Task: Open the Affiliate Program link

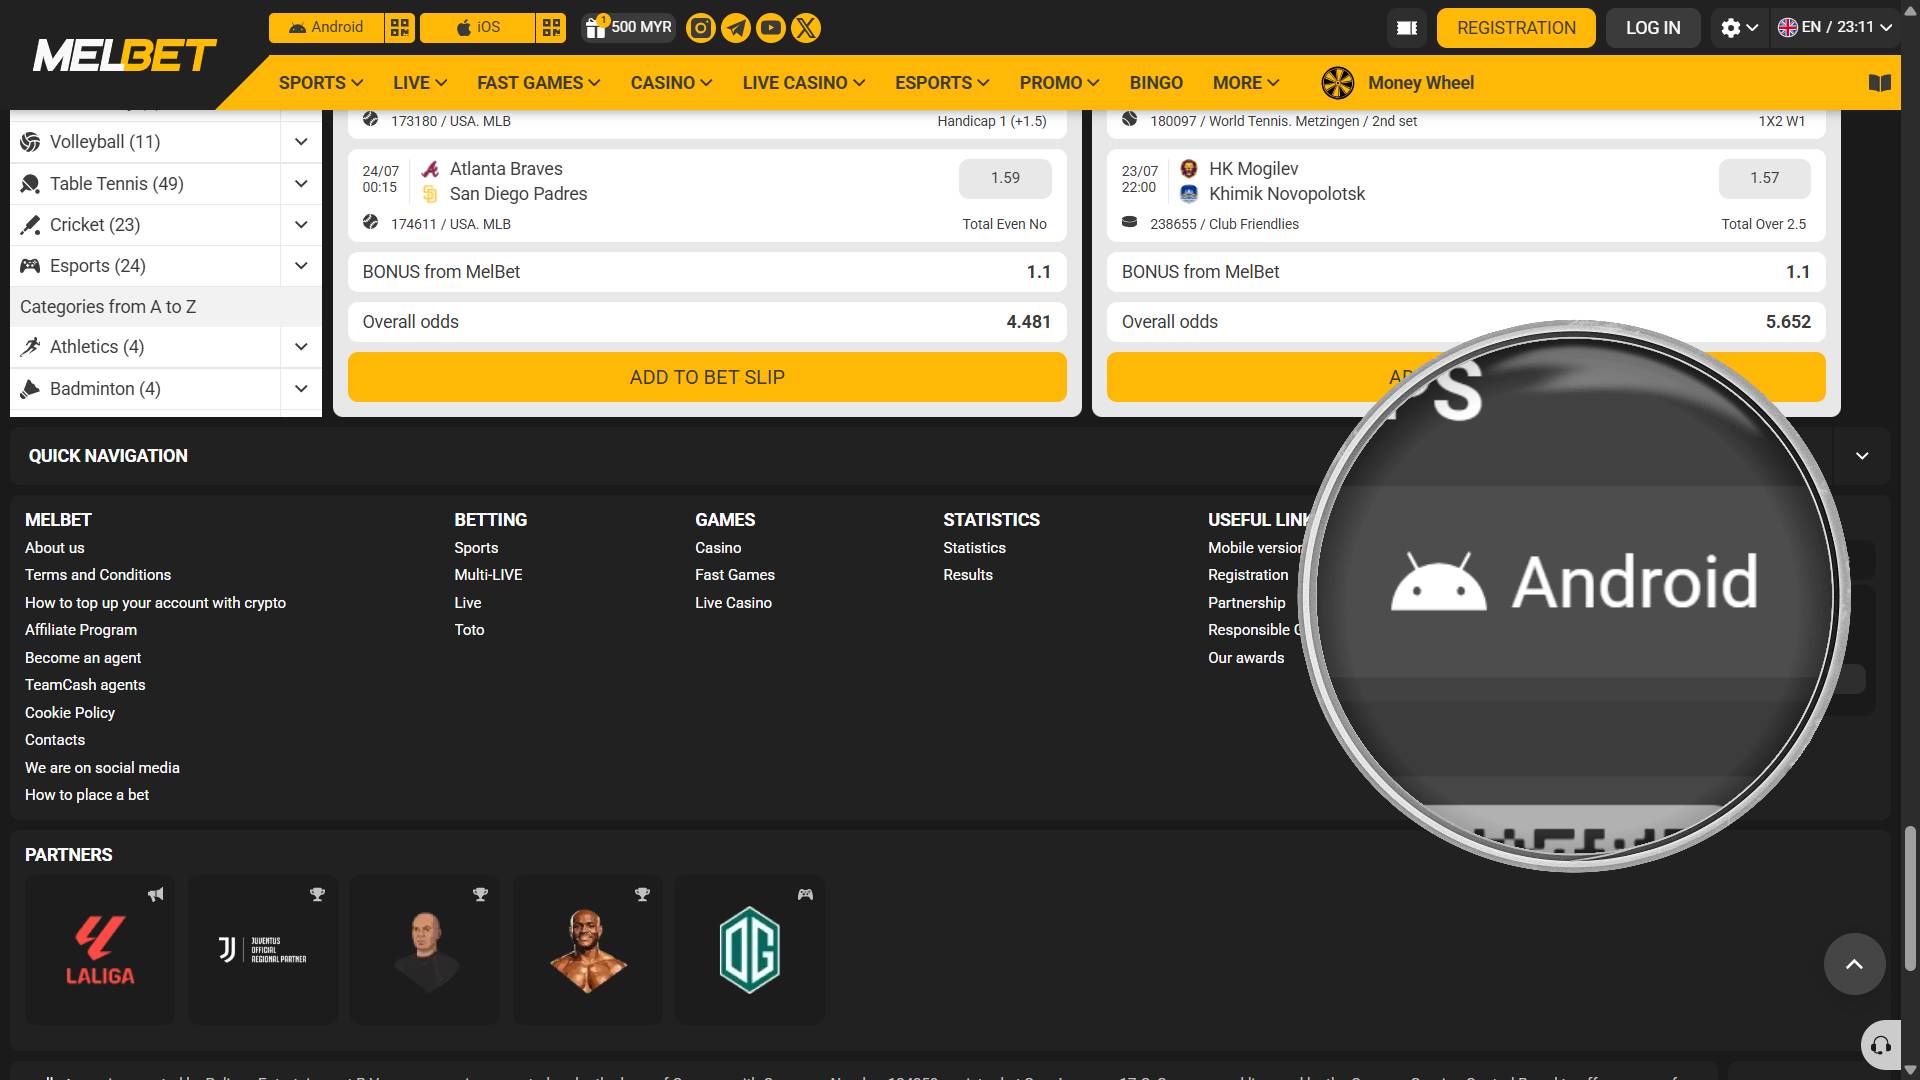Action: [81, 630]
